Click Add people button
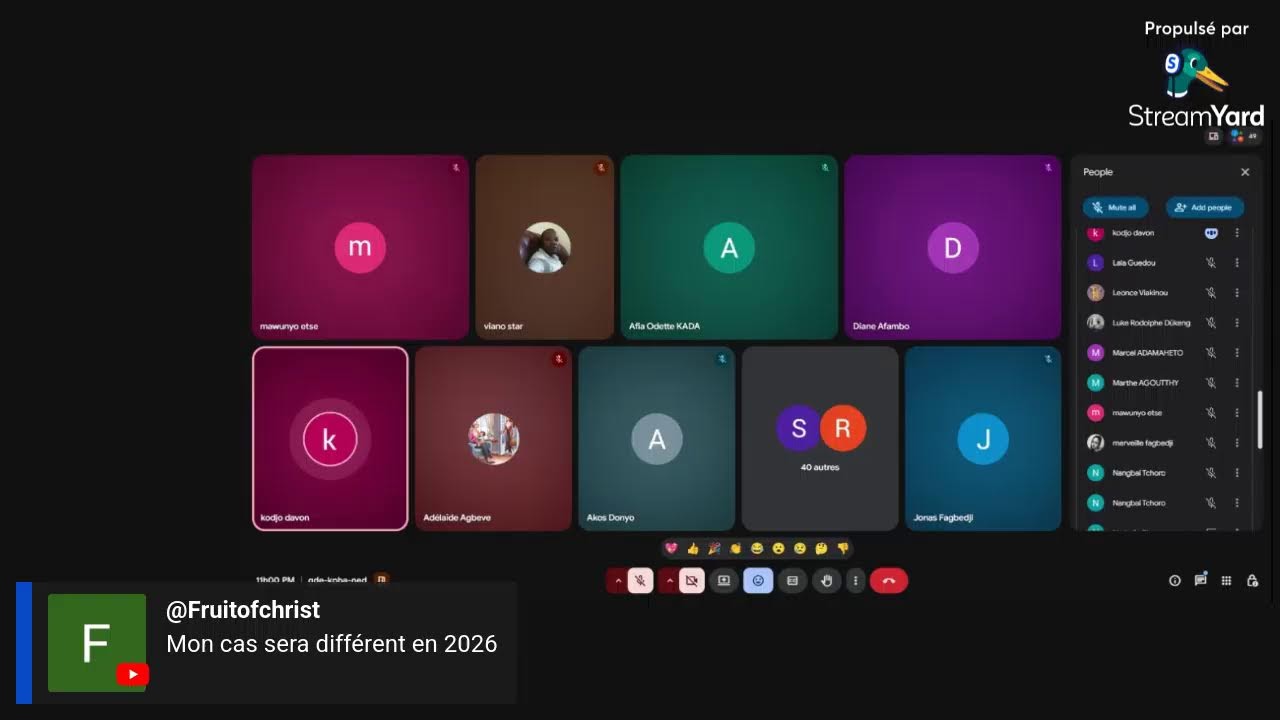 pyautogui.click(x=1204, y=208)
